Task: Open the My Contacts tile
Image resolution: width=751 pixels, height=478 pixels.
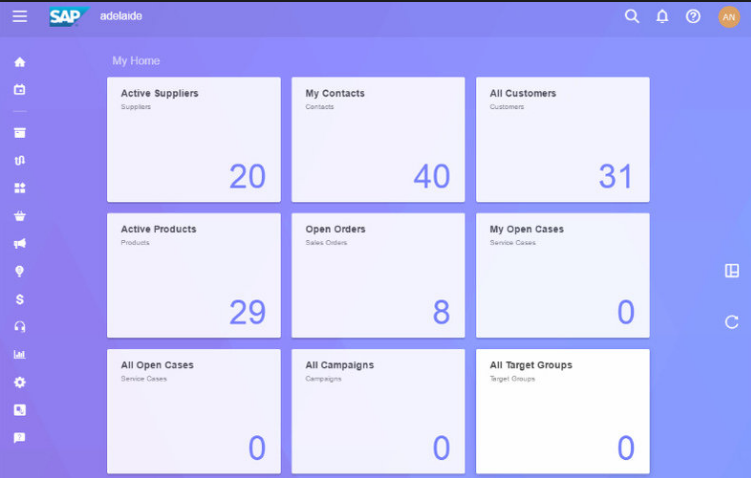Action: (x=378, y=139)
